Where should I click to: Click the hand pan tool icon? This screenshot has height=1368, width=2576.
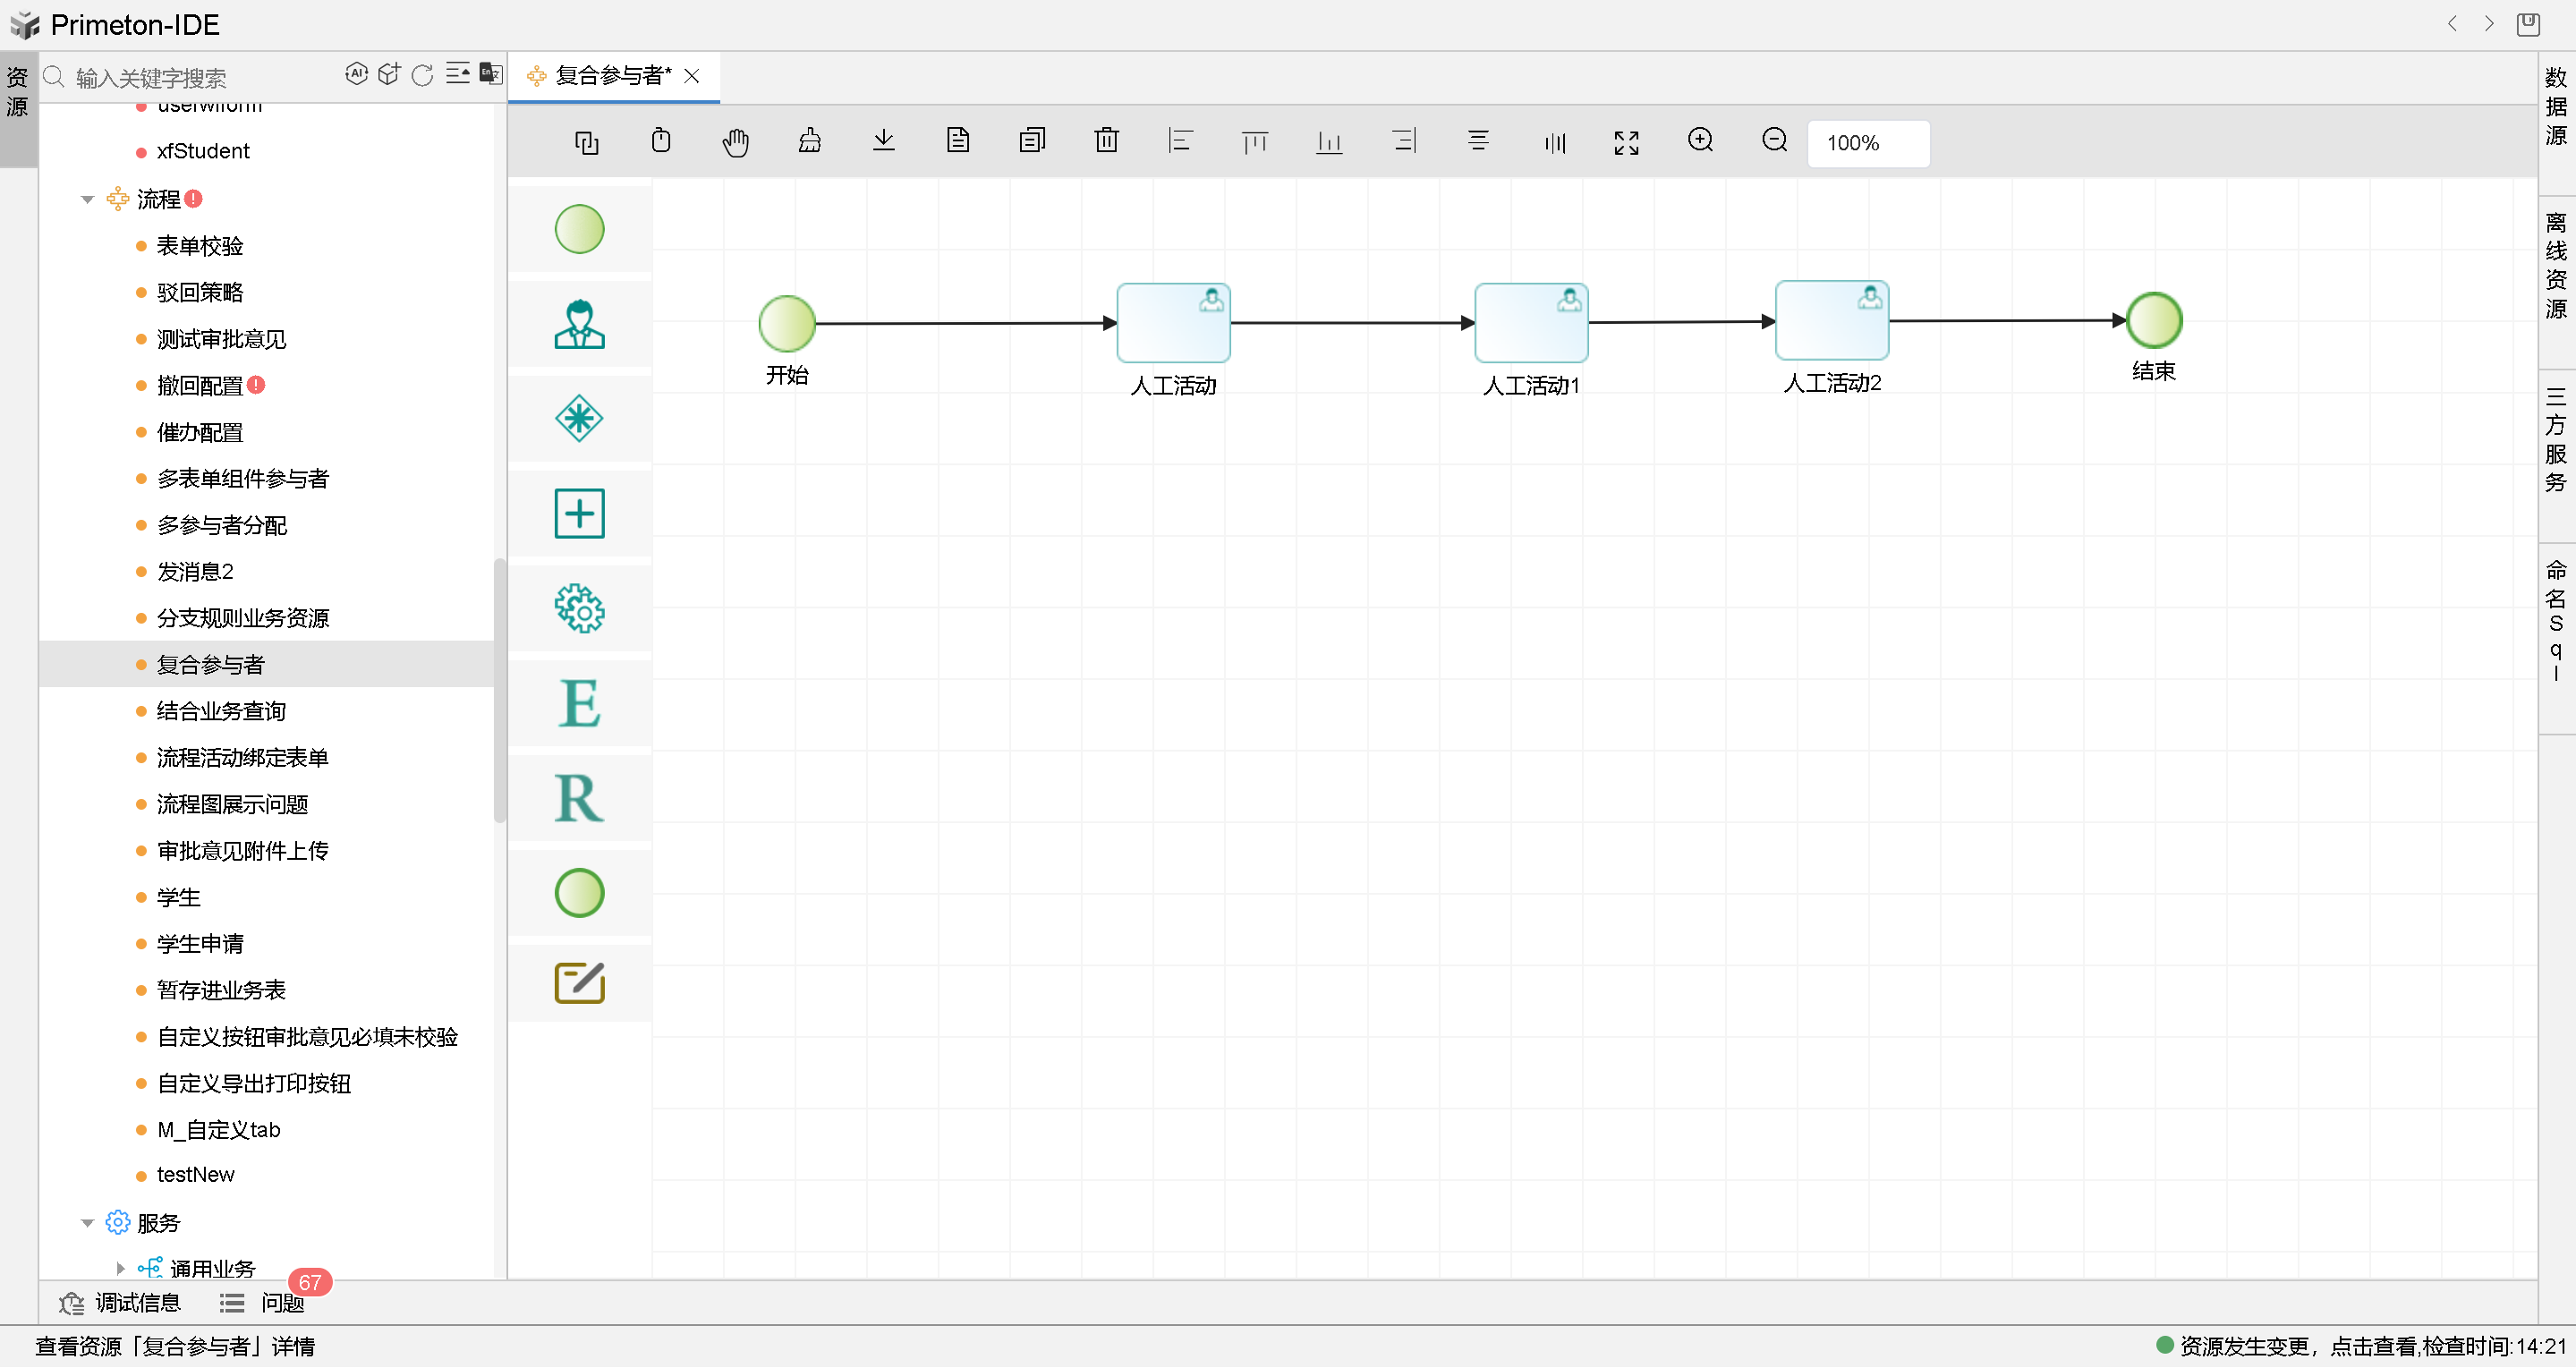(x=735, y=142)
